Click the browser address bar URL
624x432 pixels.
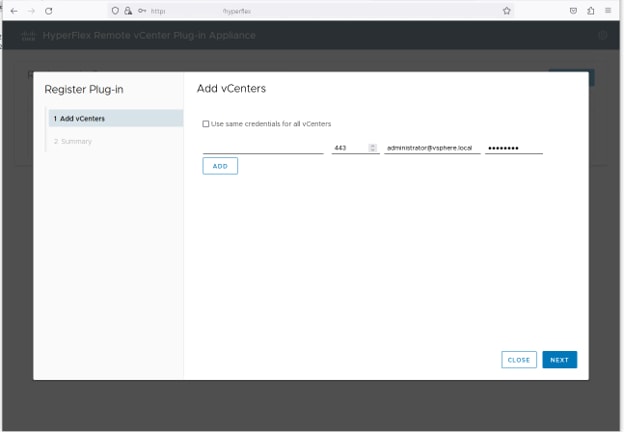(310, 11)
